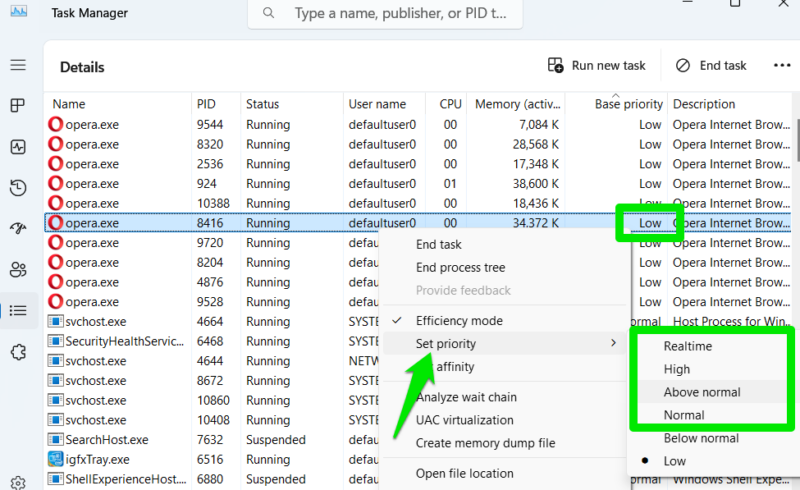Screen dimensions: 800x490
Task: Open the Processes page icon in sidebar
Action: pyautogui.click(x=18, y=106)
